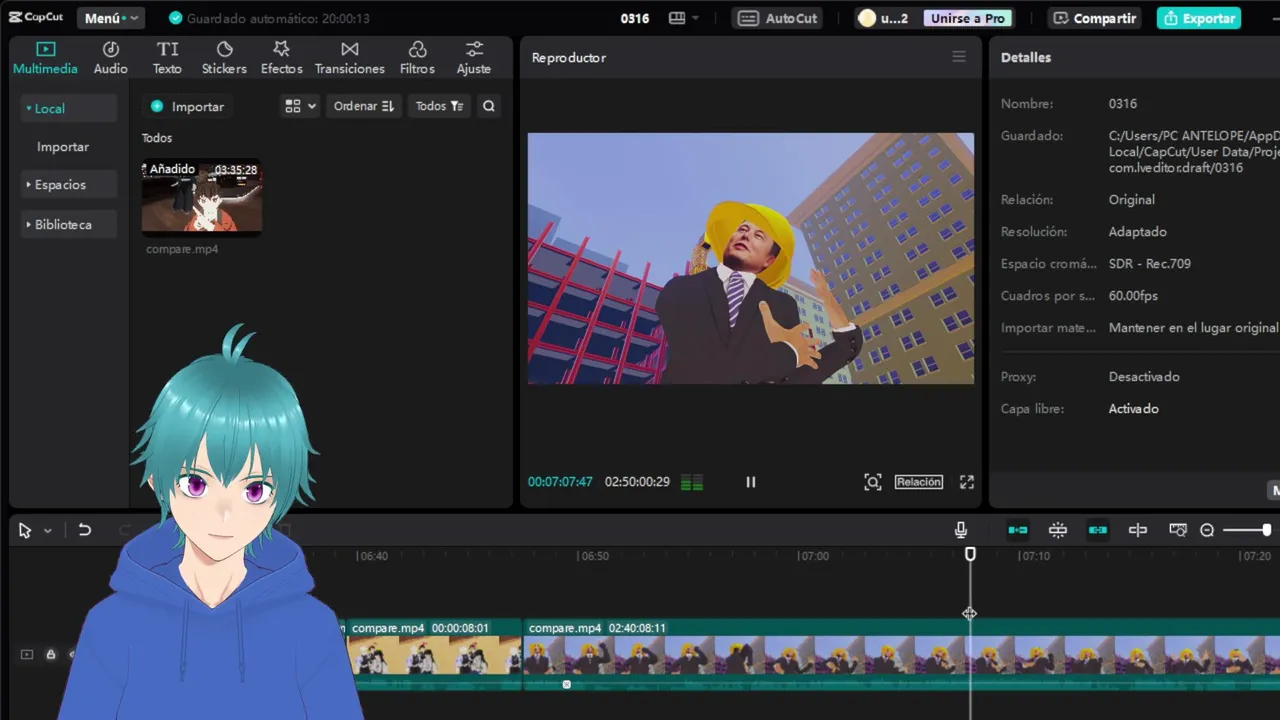Viewport: 1280px width, 720px height.
Task: Click the timeline cover preview icon
Action: (1178, 530)
